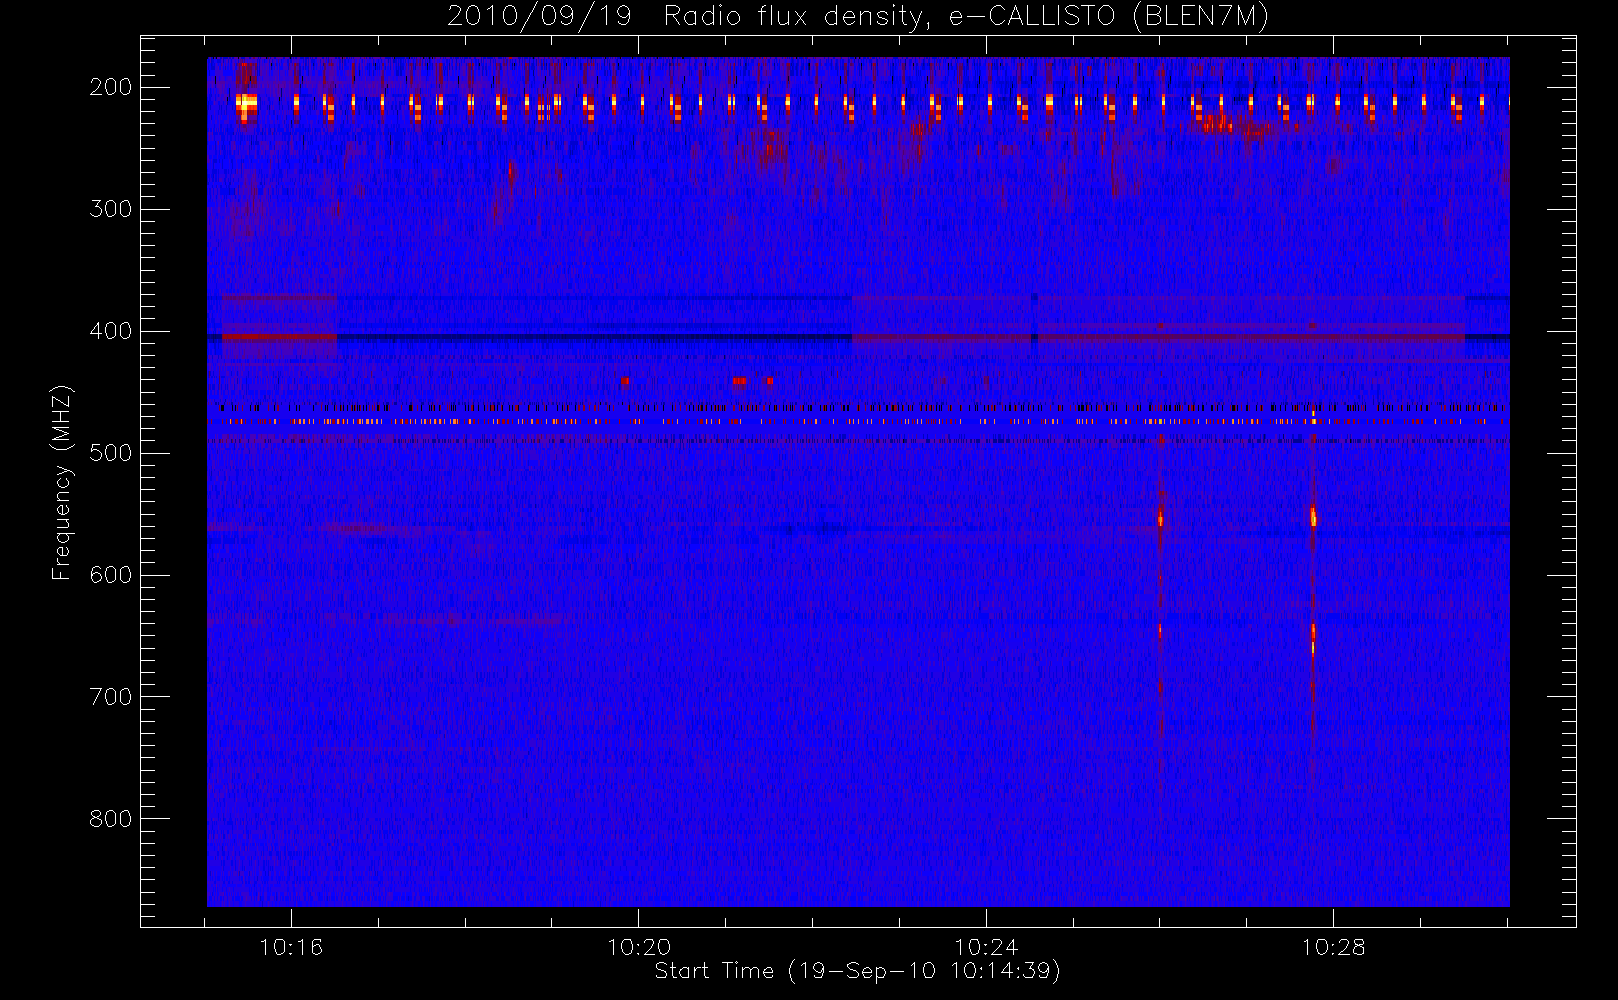Click the 500 frequency tick label

pos(110,453)
